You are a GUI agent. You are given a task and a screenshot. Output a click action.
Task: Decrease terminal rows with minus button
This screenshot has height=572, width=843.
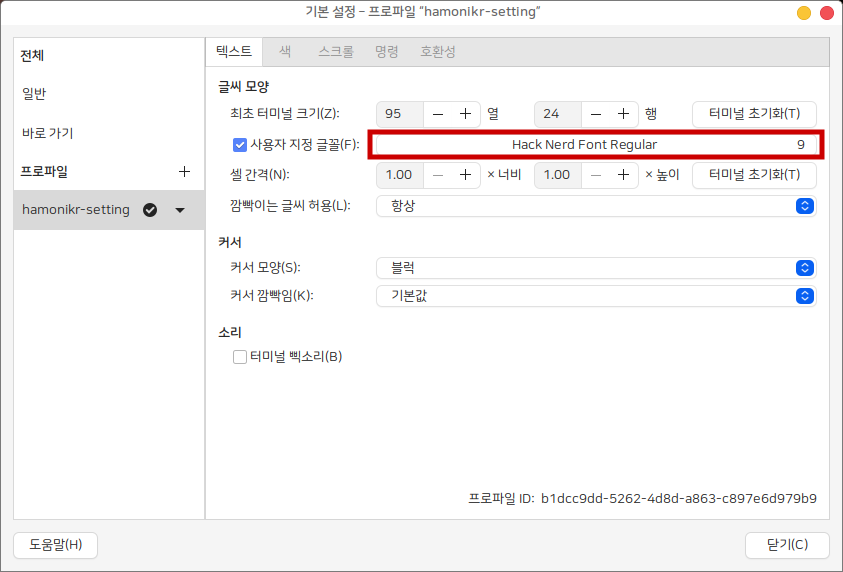[596, 113]
